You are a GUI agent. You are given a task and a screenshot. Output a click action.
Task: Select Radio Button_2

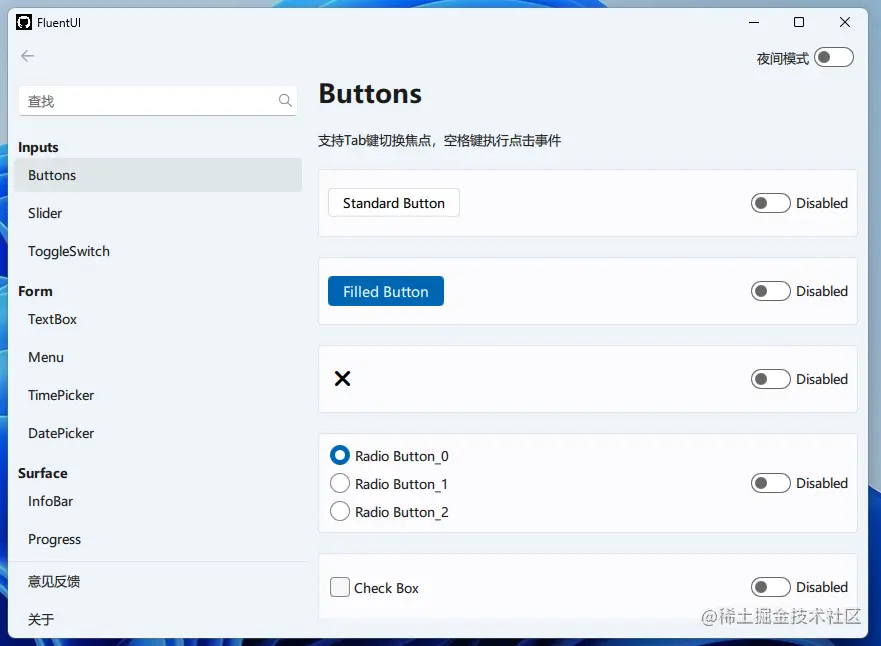point(340,511)
